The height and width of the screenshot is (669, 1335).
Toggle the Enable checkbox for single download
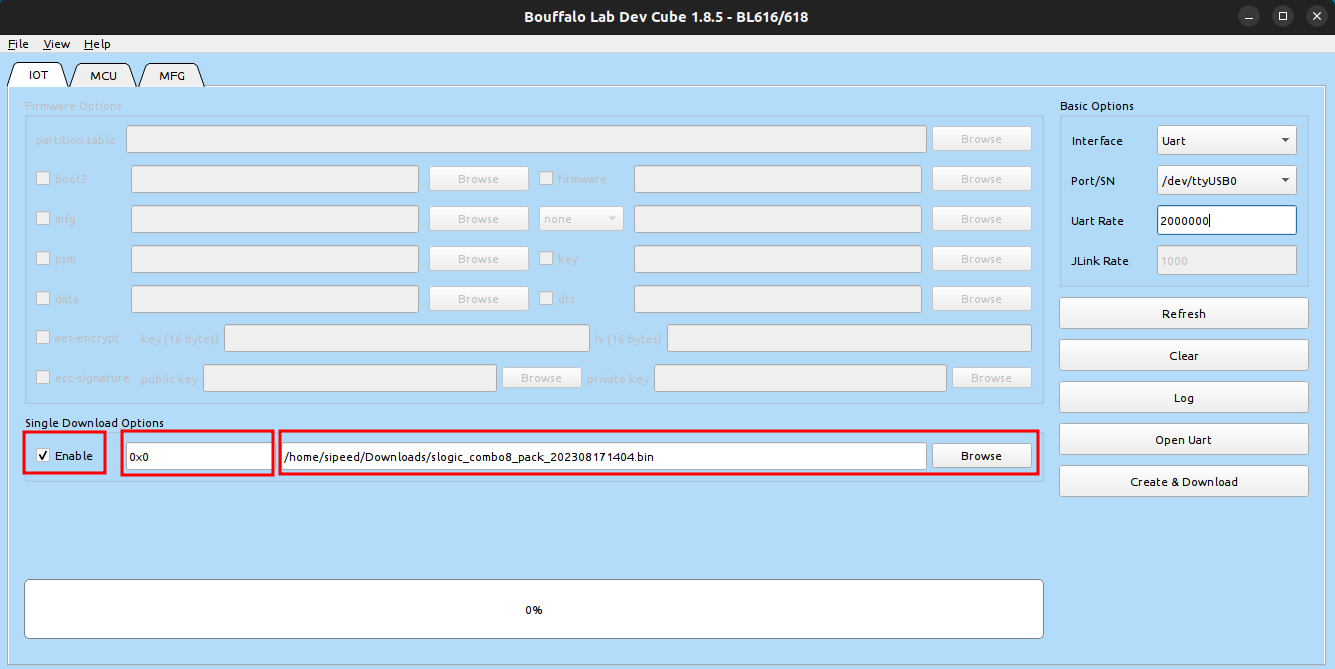click(x=43, y=456)
